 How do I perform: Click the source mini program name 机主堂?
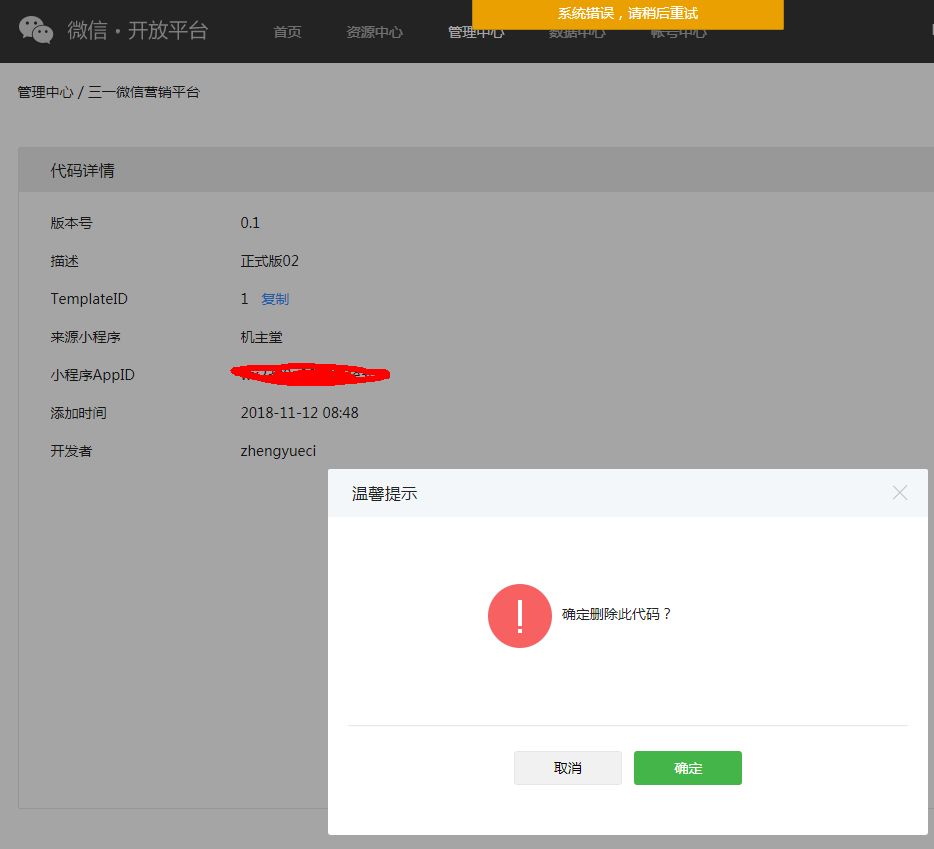point(261,337)
